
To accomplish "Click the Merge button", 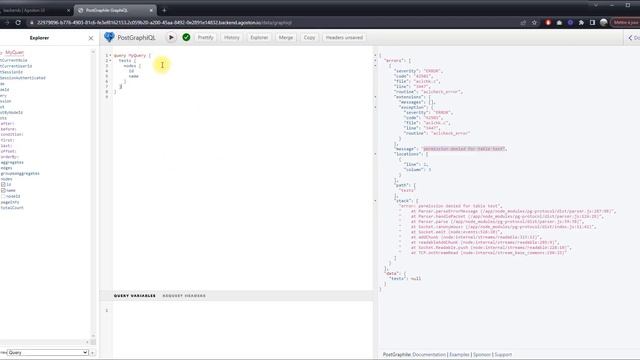I will click(x=285, y=38).
